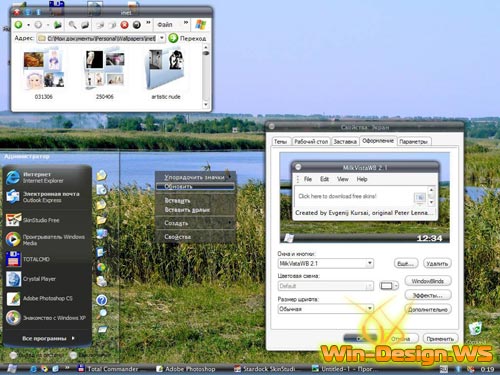Choose Вставить ярлык in context menu

195,210
